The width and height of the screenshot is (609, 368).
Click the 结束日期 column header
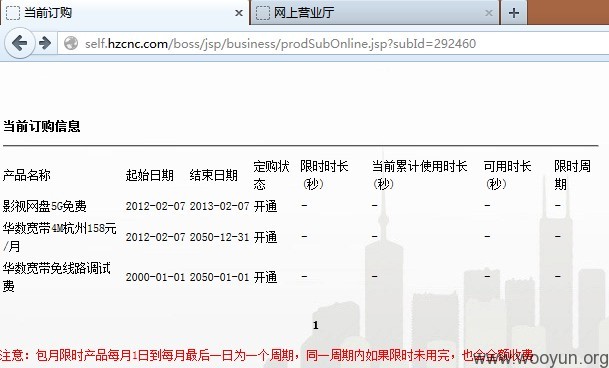point(214,175)
